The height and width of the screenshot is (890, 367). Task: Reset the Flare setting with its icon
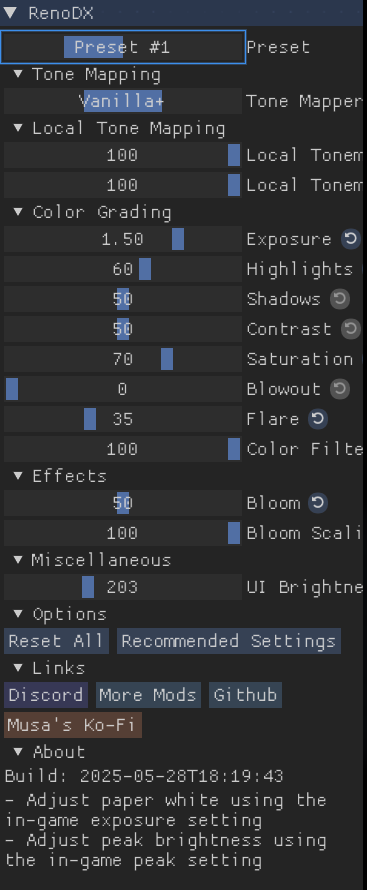tap(318, 419)
